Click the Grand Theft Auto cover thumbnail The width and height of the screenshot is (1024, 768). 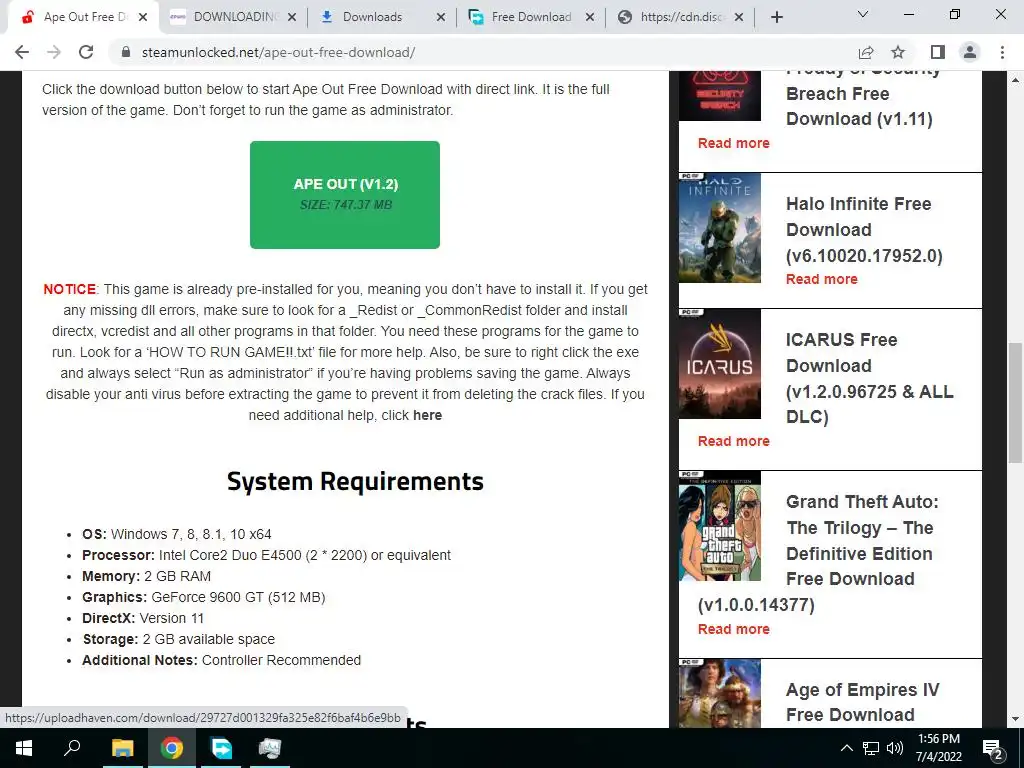click(x=720, y=526)
